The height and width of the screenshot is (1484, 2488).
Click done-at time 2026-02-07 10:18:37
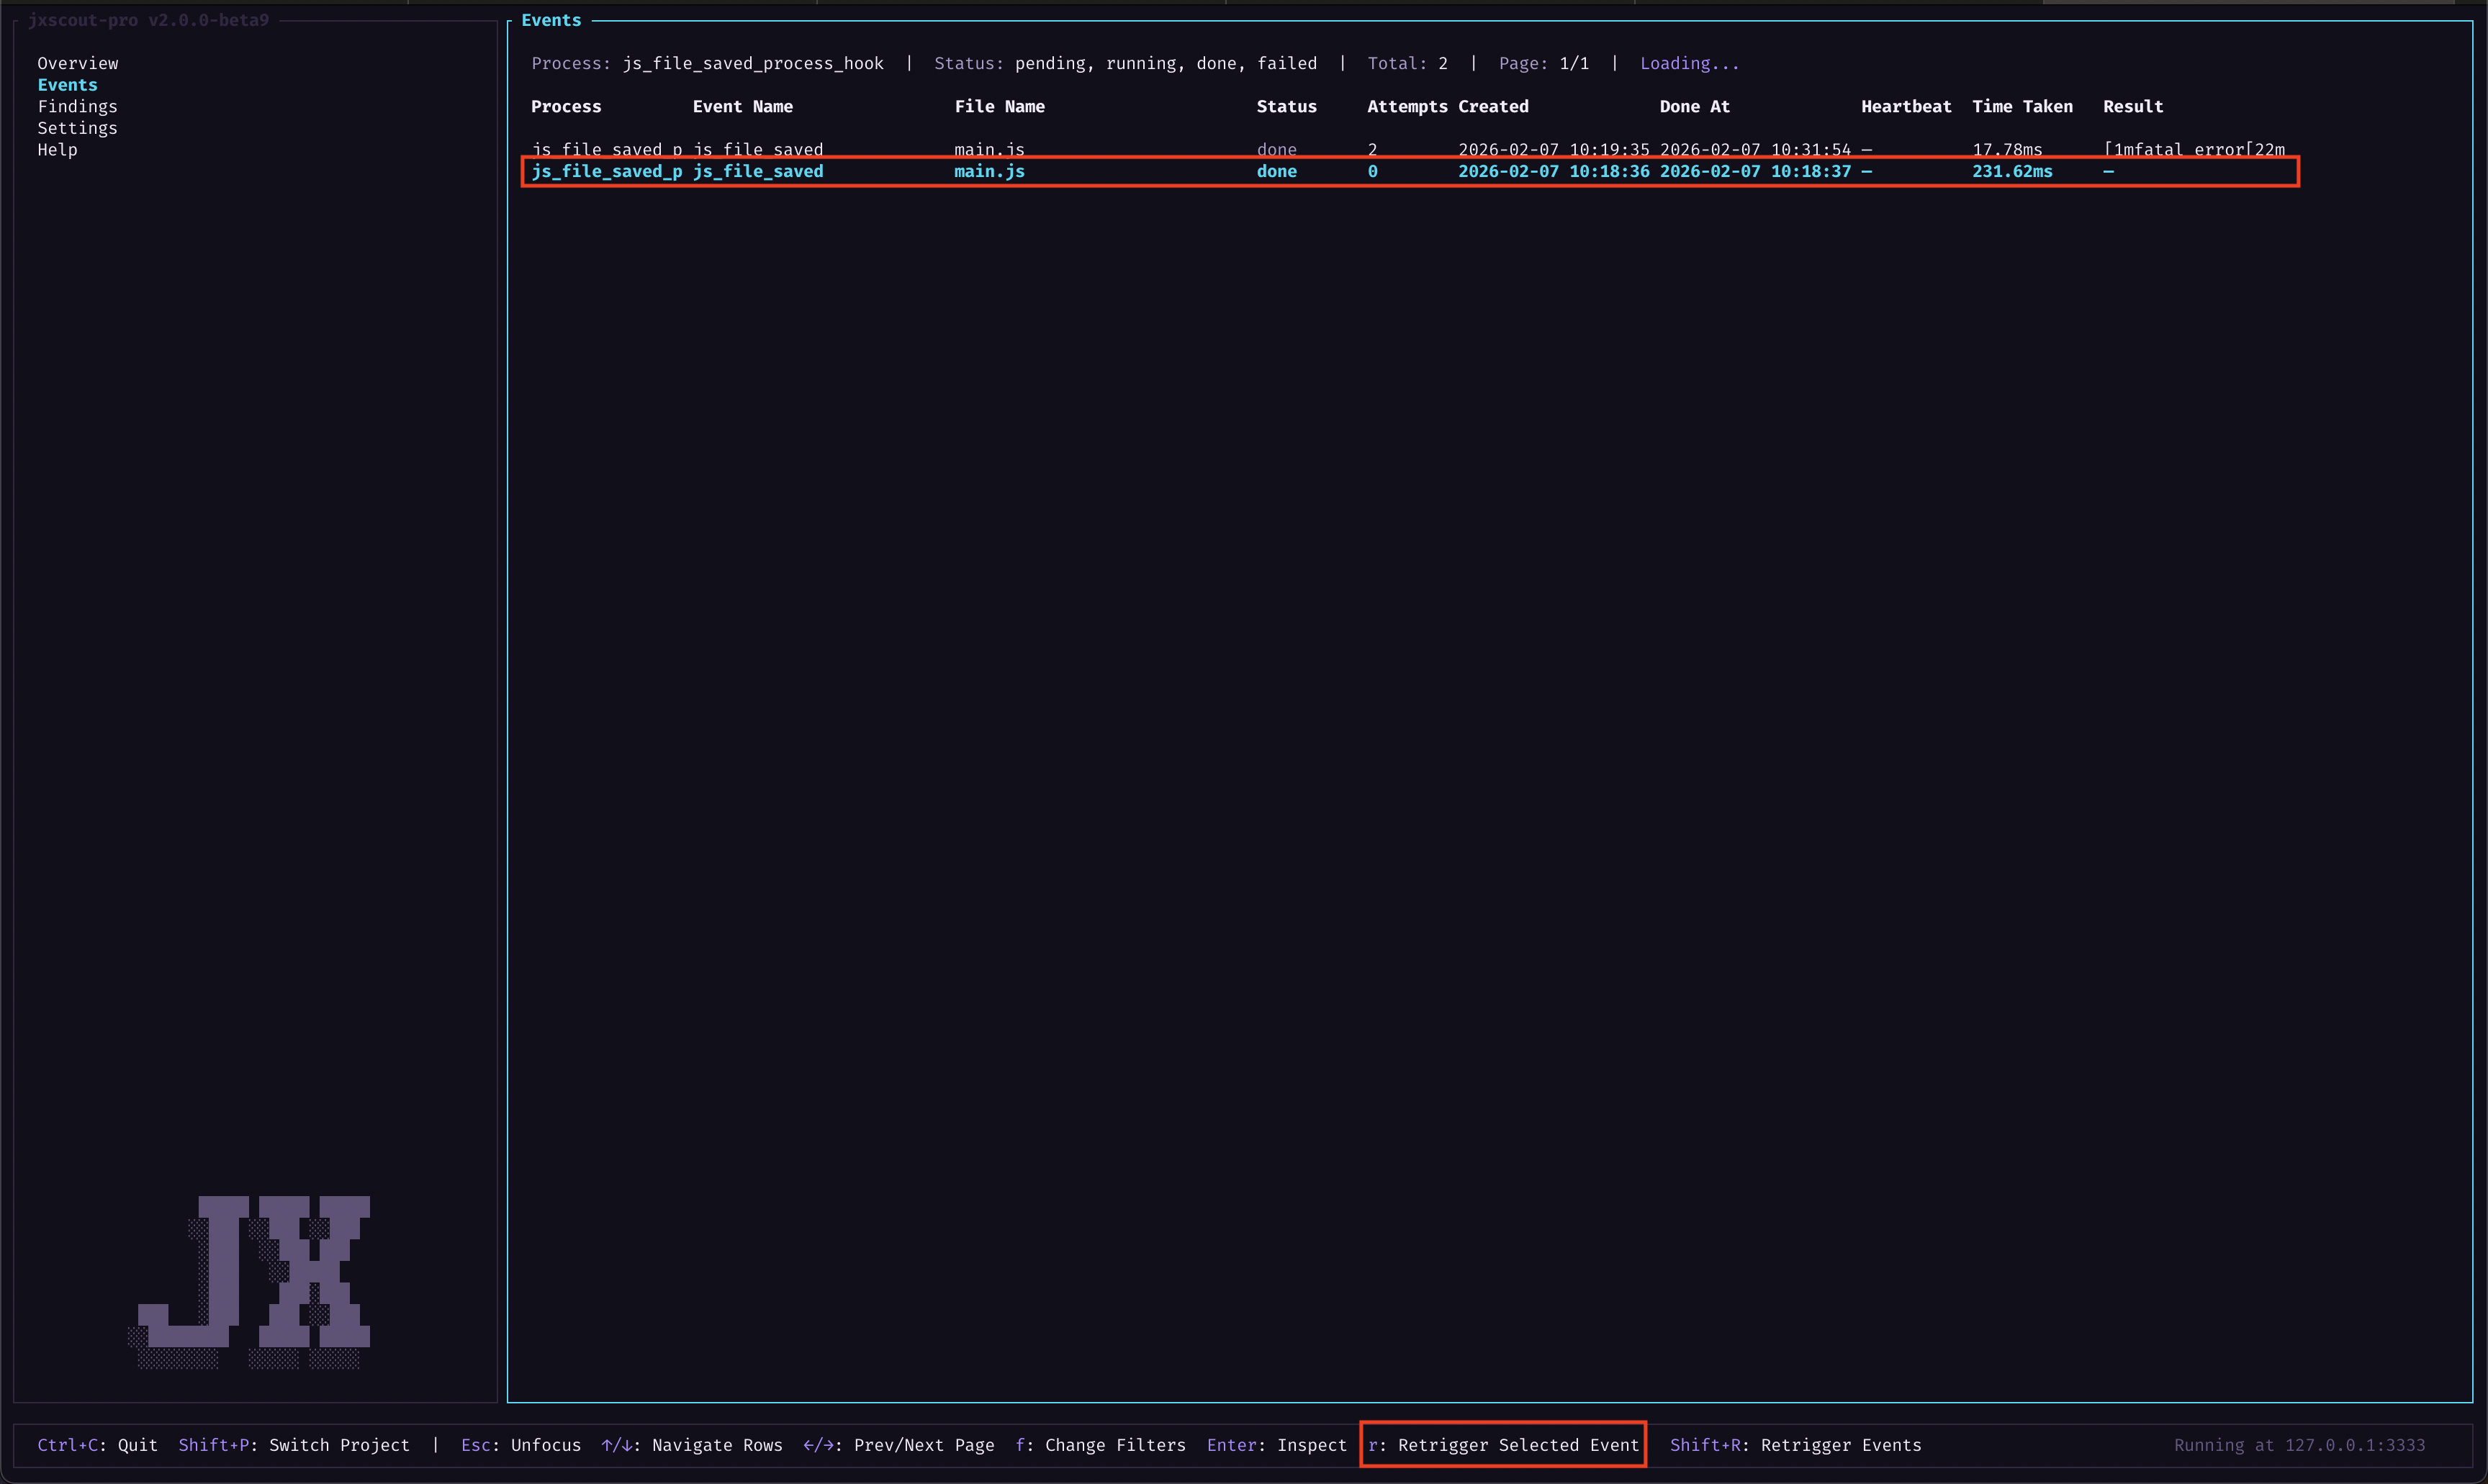pyautogui.click(x=1755, y=171)
